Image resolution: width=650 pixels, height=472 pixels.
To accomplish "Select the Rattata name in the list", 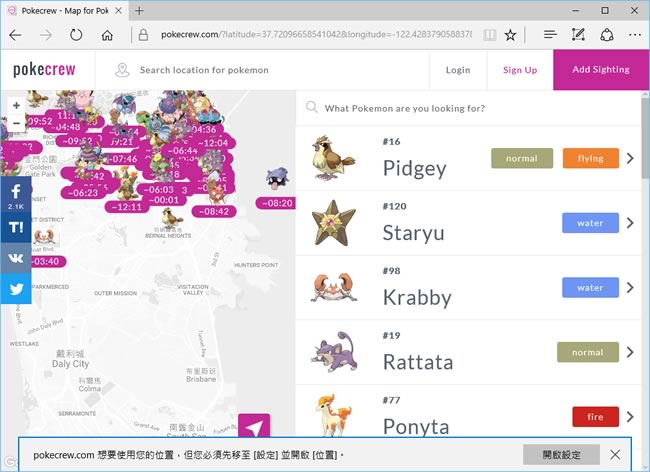I will [x=418, y=362].
